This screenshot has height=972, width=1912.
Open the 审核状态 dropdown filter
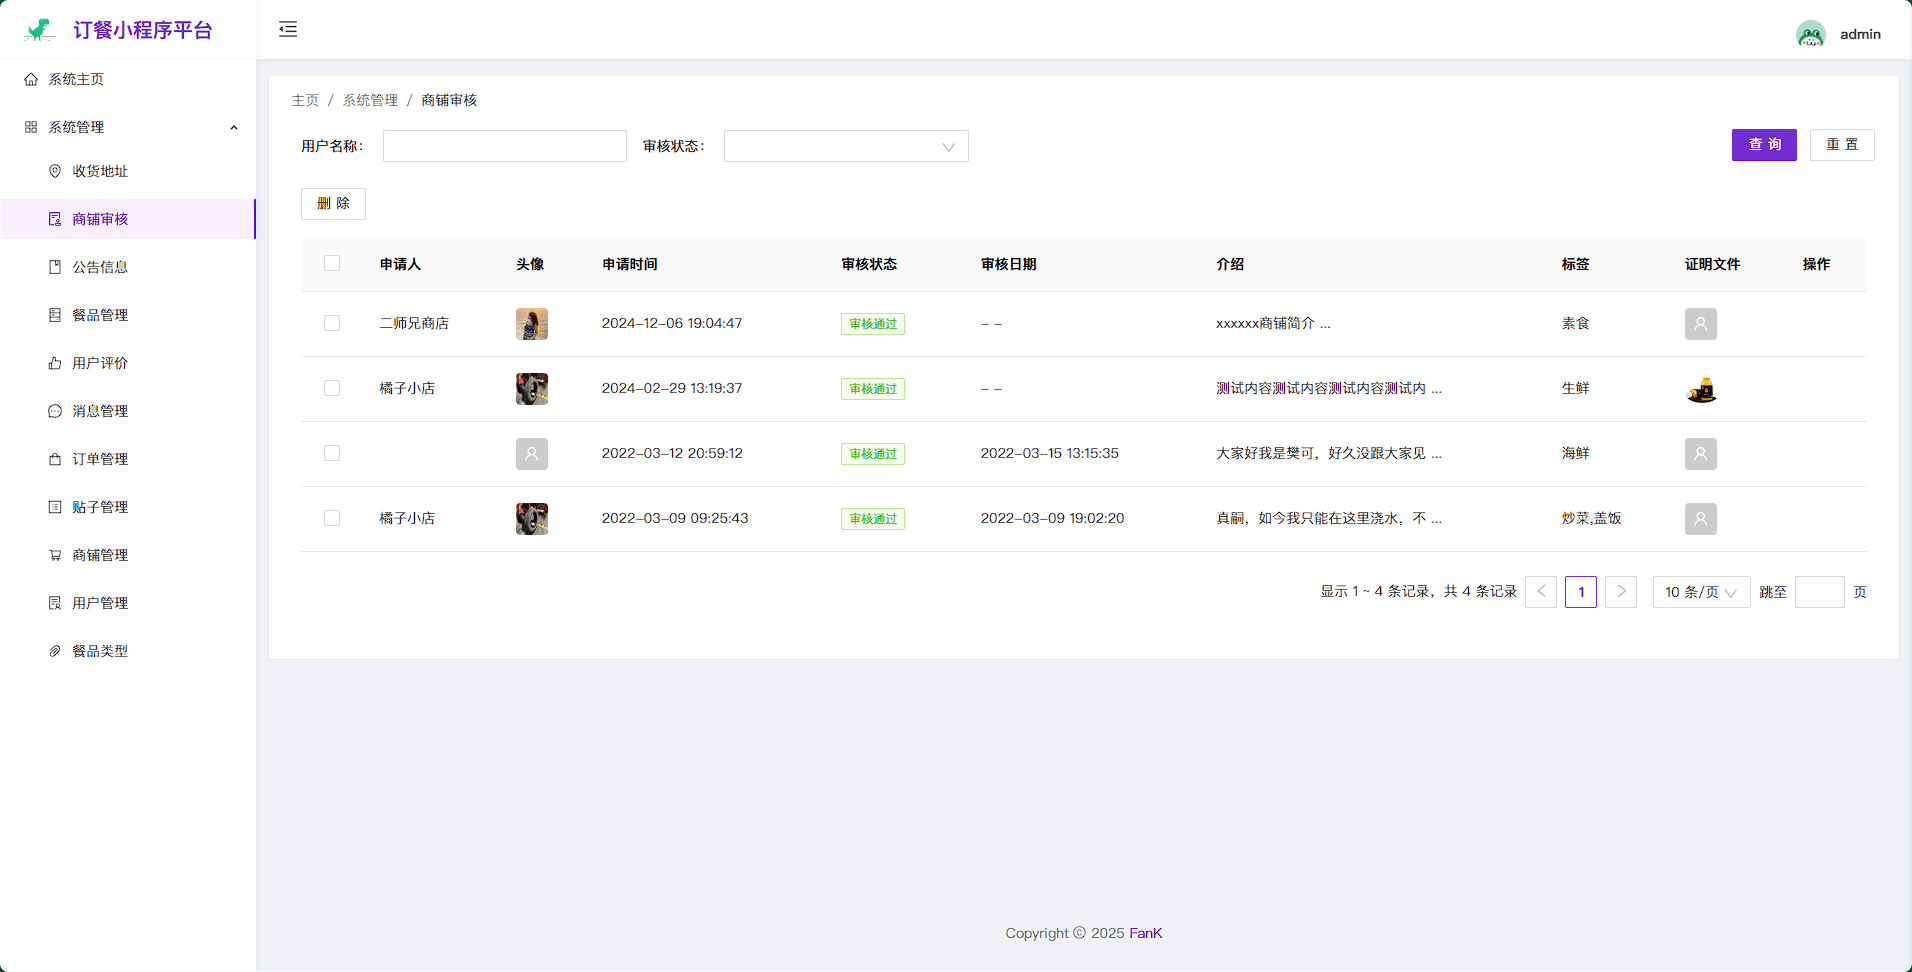tap(845, 146)
